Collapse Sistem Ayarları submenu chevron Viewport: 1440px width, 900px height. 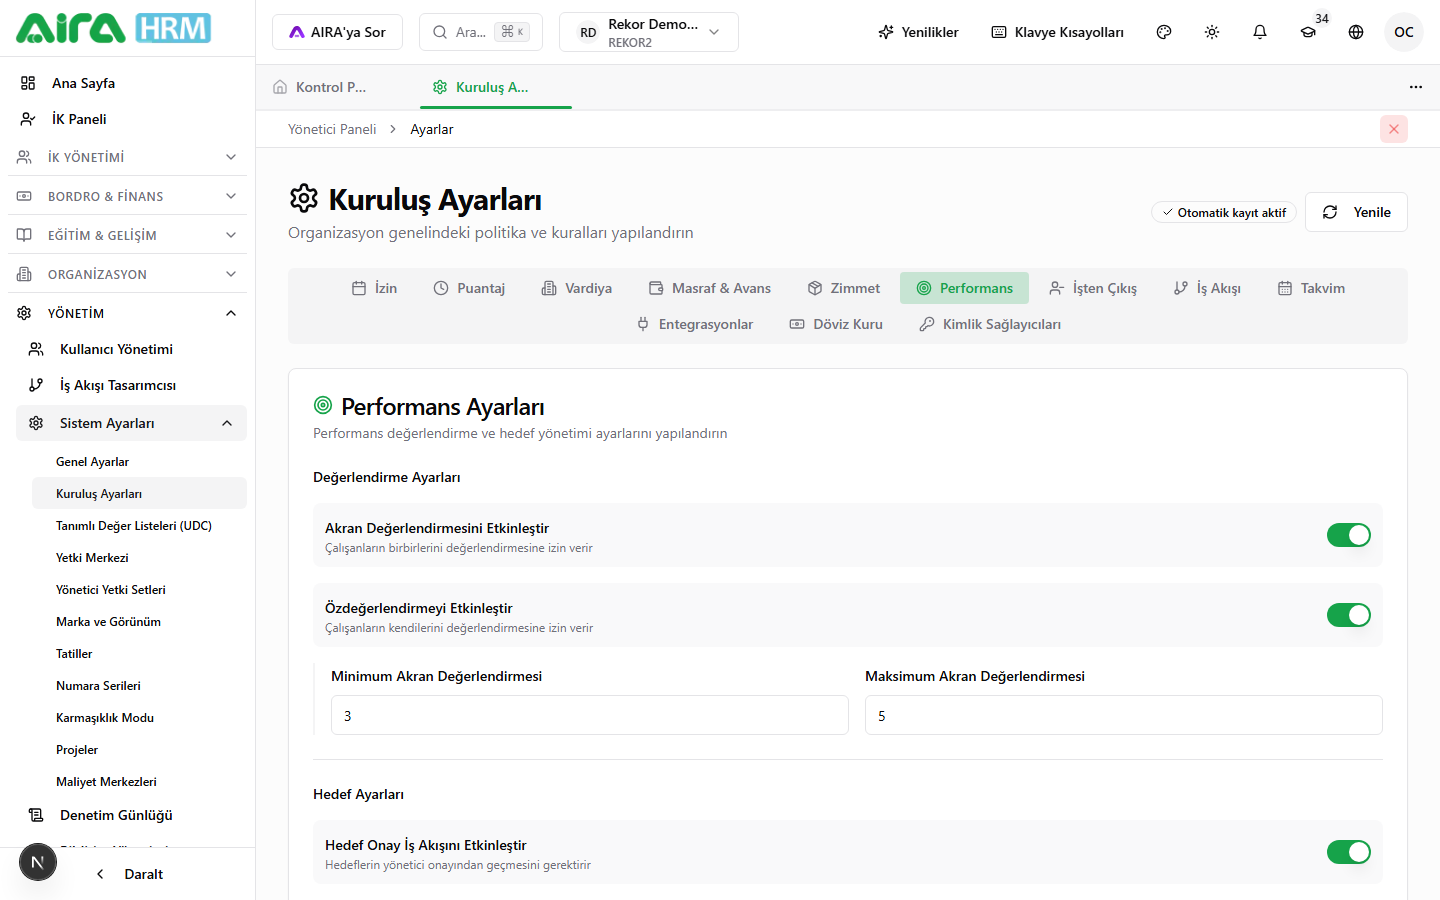[x=227, y=423]
